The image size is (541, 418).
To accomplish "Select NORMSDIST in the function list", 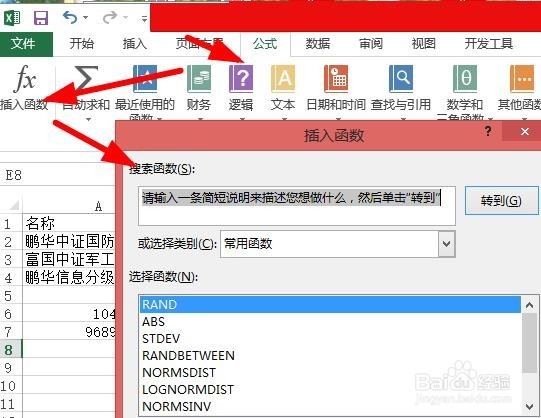I will tap(330, 372).
